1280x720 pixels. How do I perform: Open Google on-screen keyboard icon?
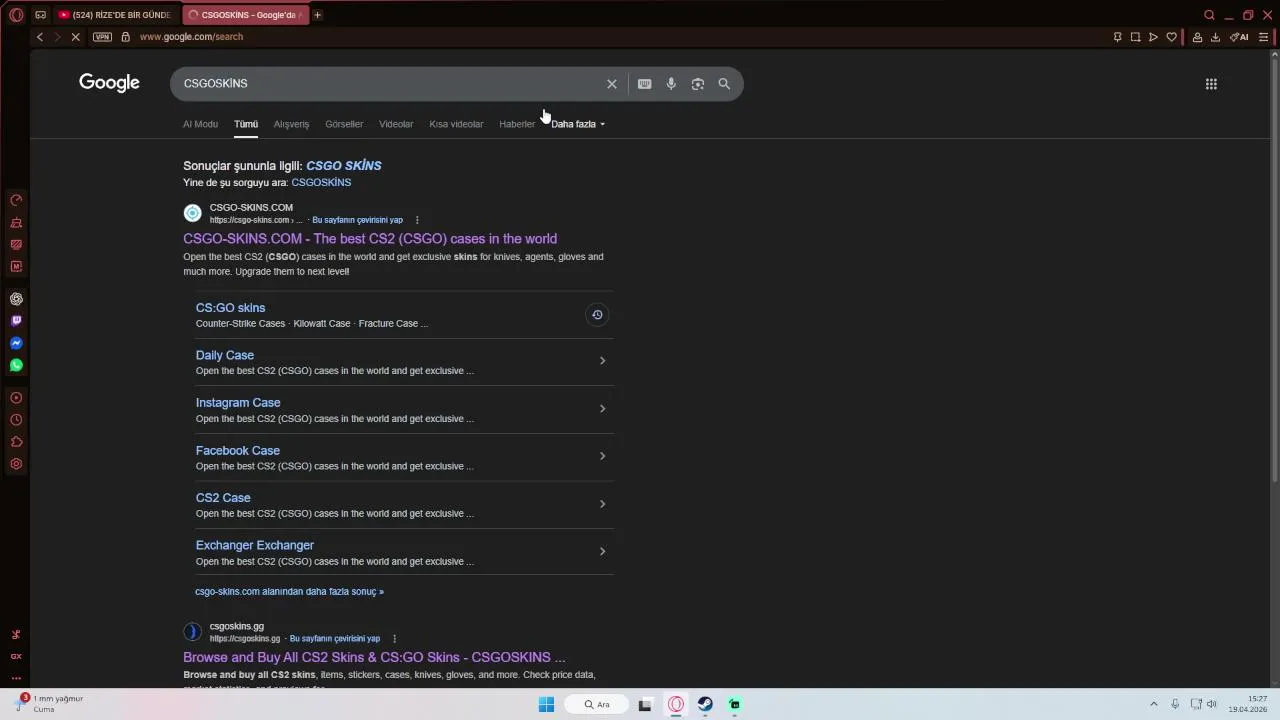pyautogui.click(x=644, y=84)
